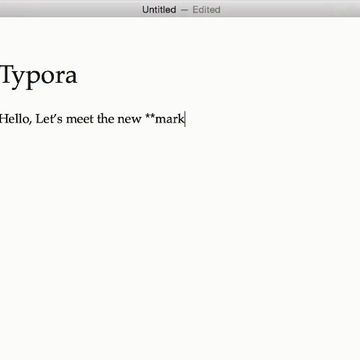
Task: Click the 'Typora' heading text
Action: [39, 76]
